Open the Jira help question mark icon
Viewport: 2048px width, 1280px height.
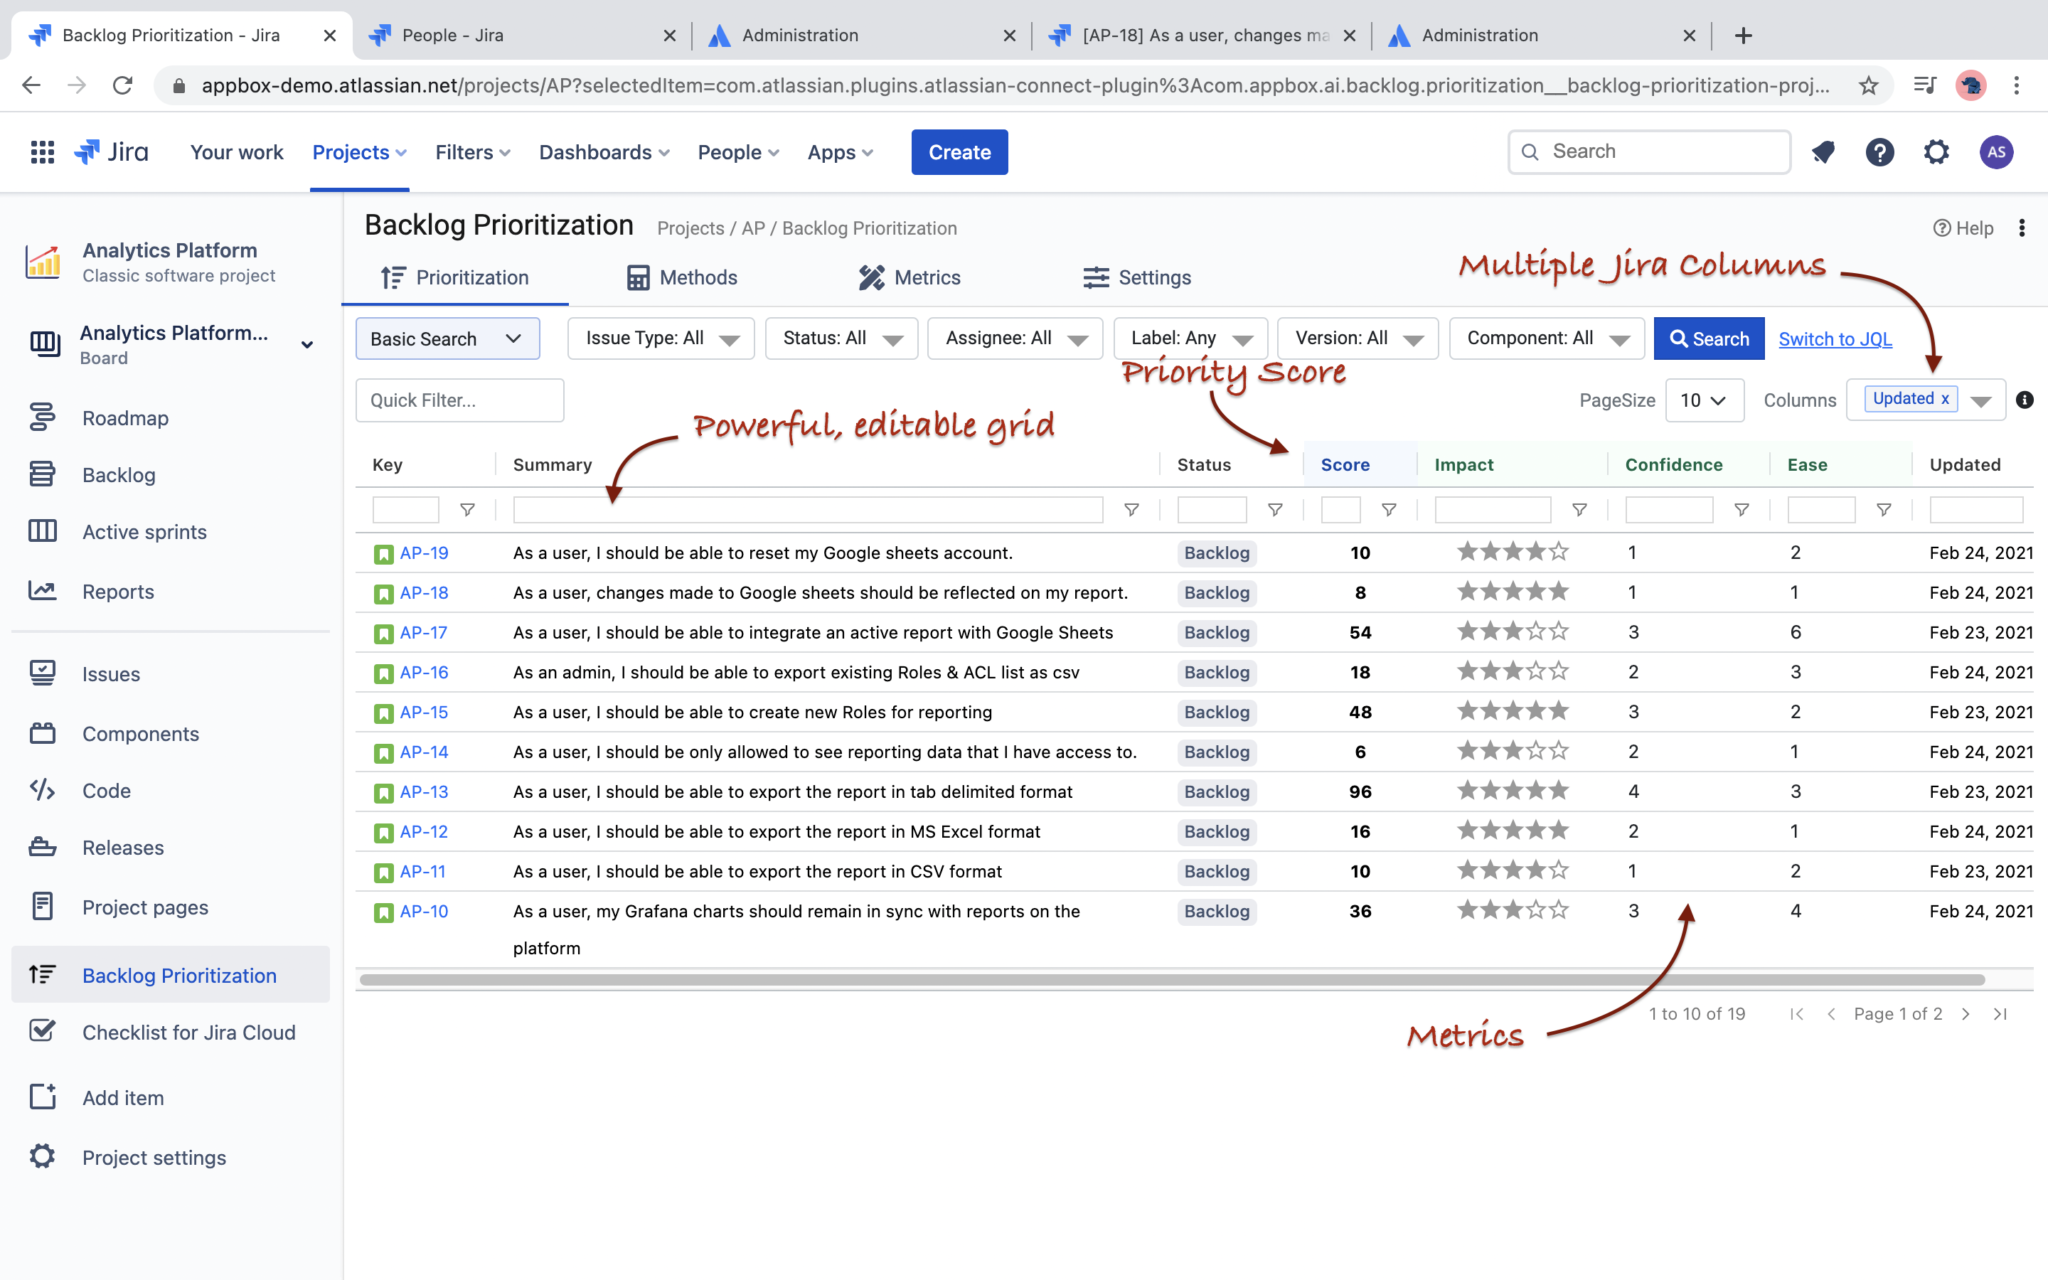[1879, 152]
